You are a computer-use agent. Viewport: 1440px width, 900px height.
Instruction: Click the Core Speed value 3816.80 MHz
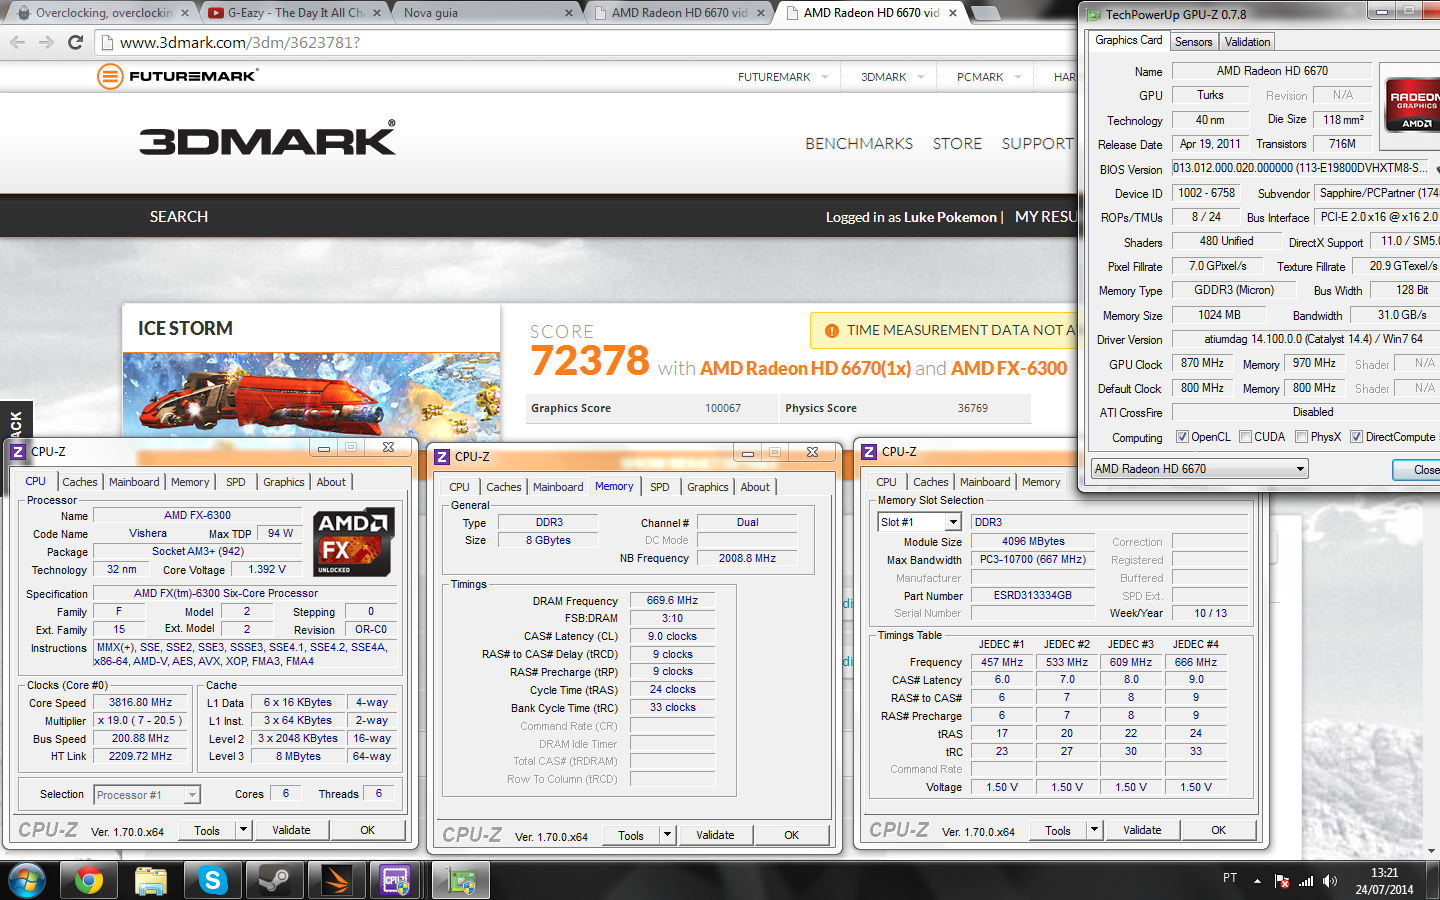pos(141,702)
